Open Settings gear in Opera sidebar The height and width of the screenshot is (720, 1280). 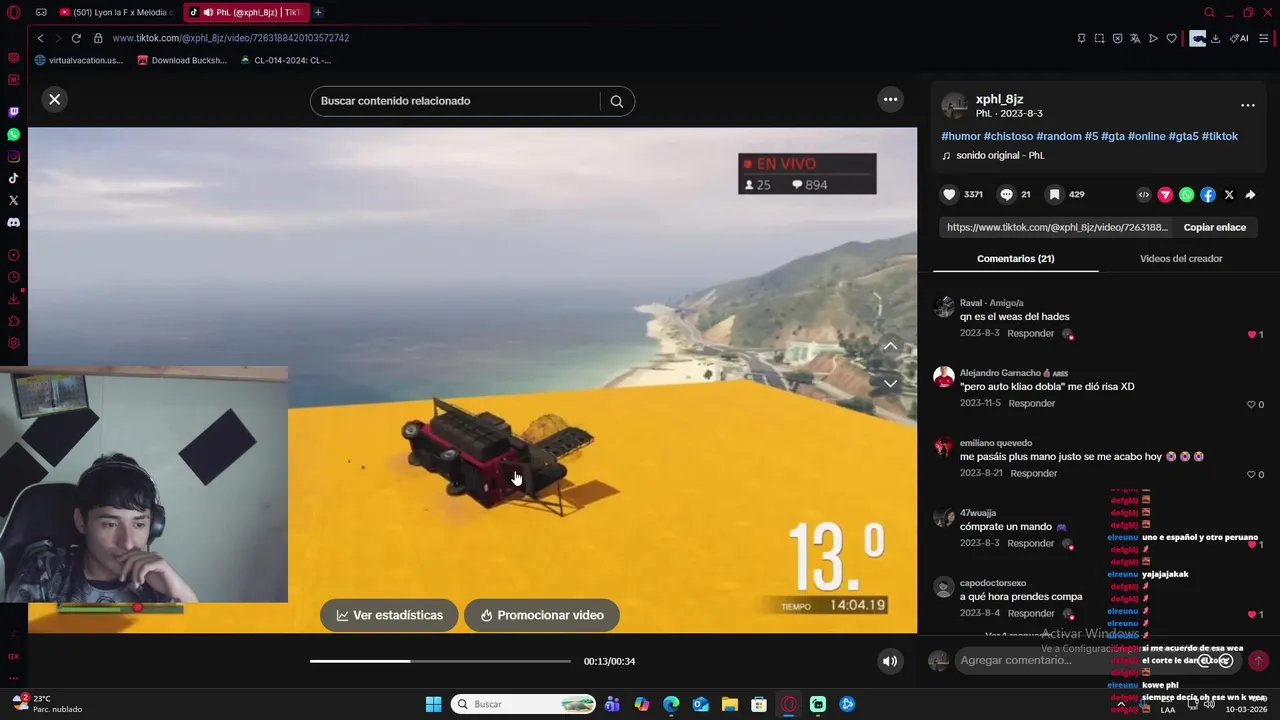pyautogui.click(x=14, y=343)
